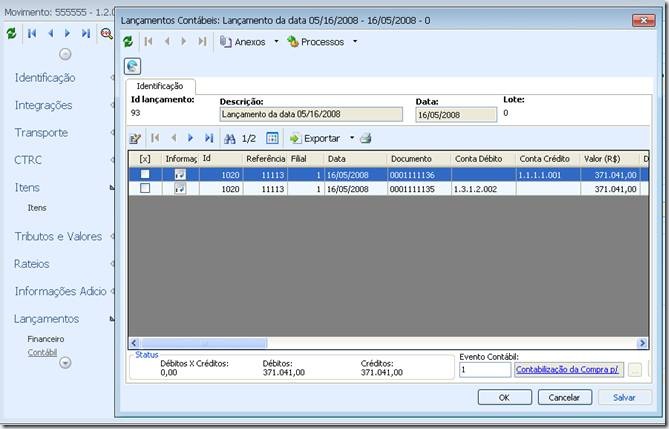Click the Descrição input field
Viewport: 669px width, 429px height.
pyautogui.click(x=311, y=114)
